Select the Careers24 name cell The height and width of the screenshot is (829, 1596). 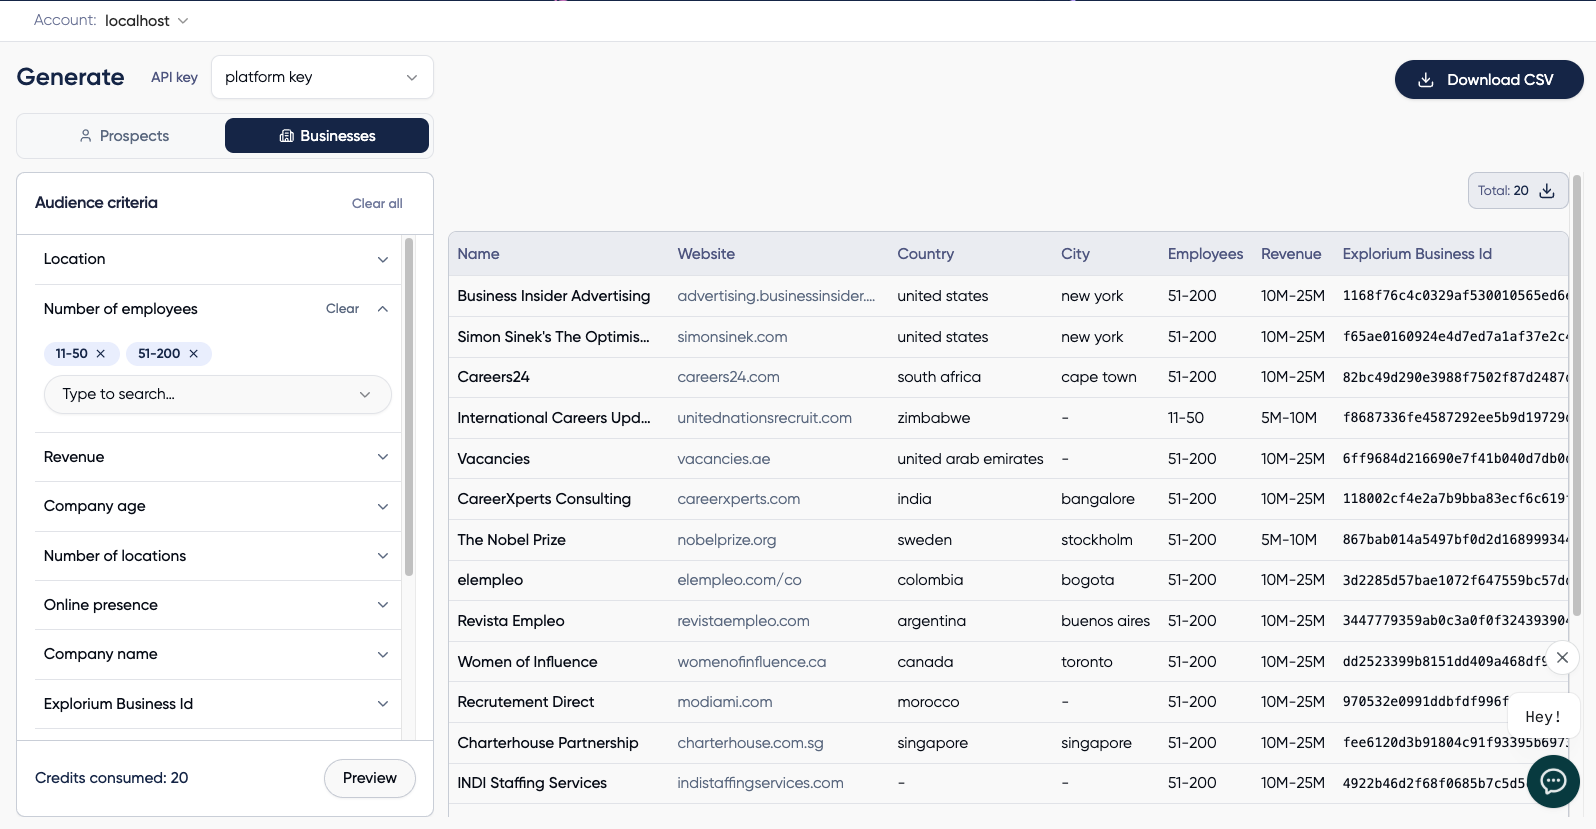coord(493,377)
